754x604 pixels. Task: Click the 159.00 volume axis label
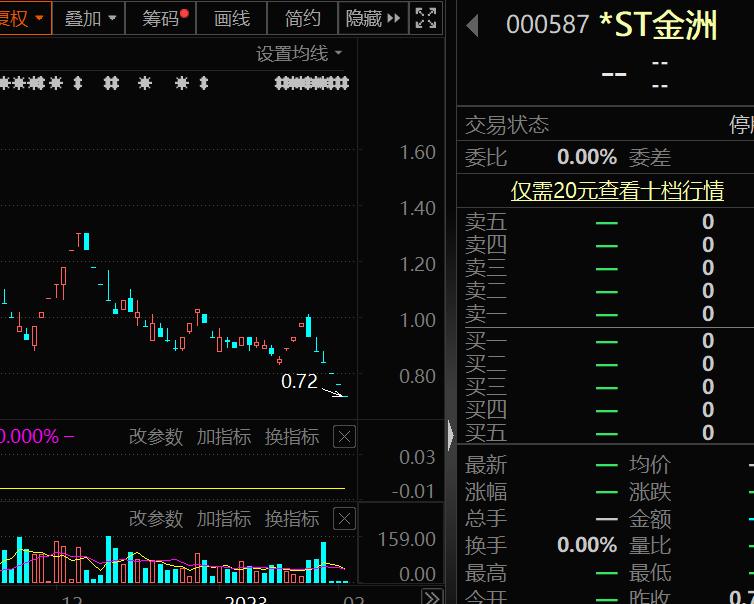(407, 540)
